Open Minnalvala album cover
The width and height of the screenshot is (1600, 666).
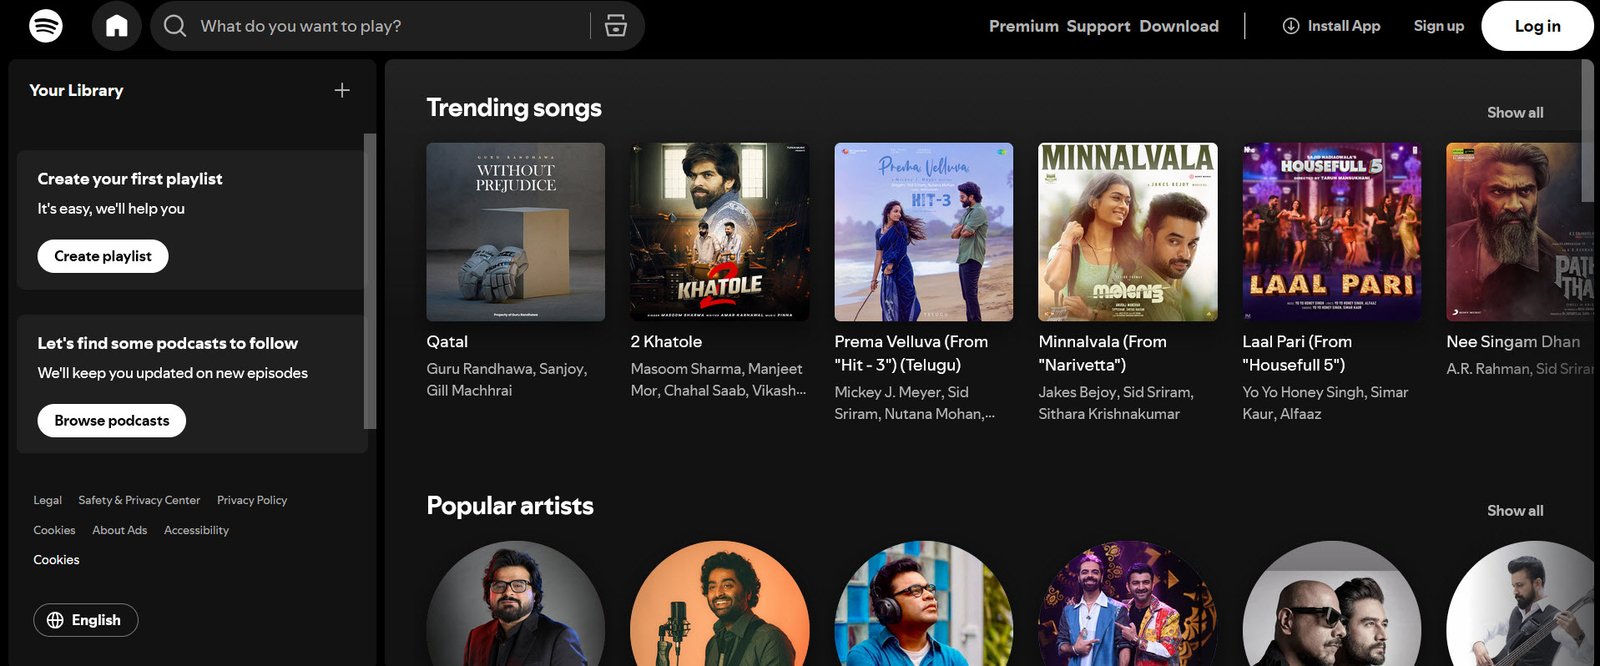[1128, 232]
